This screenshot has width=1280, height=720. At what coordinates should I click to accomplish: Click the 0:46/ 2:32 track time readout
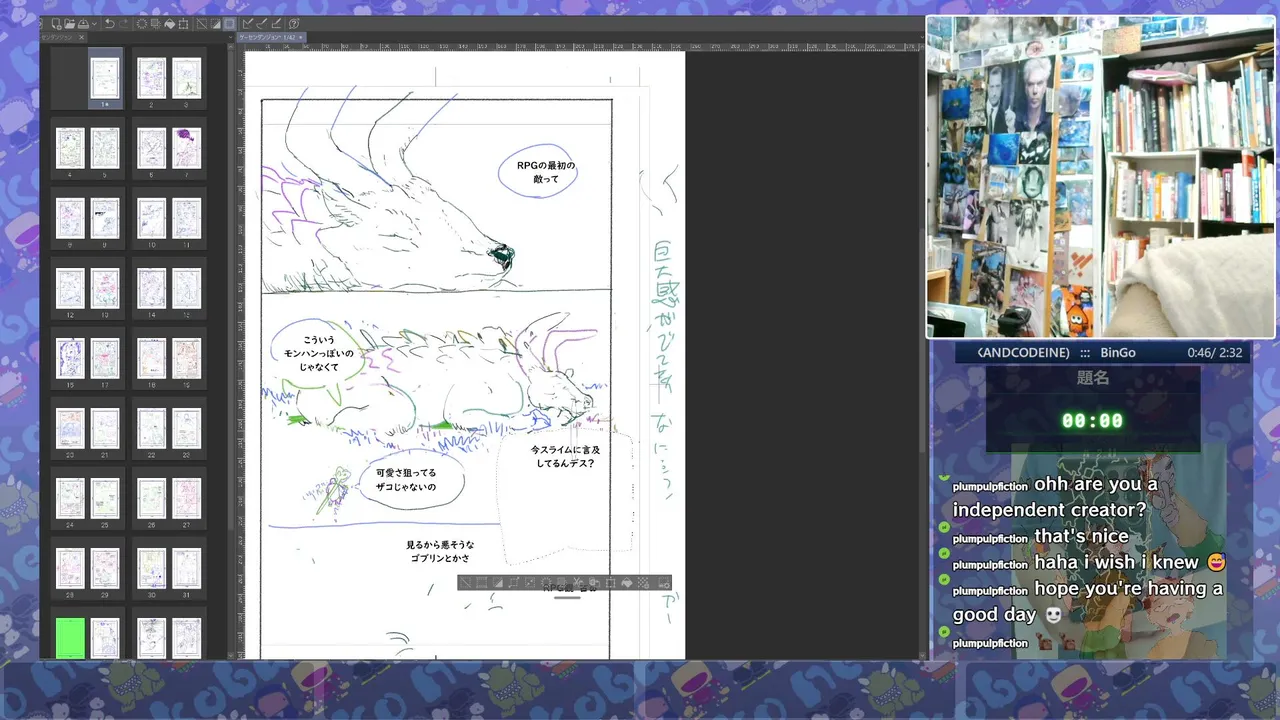1214,353
